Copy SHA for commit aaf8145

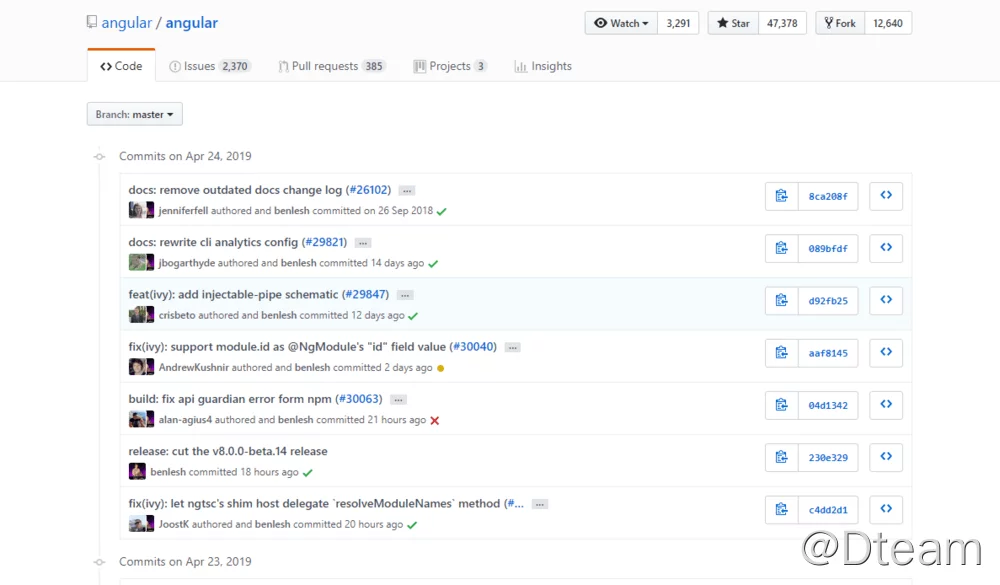(x=781, y=353)
